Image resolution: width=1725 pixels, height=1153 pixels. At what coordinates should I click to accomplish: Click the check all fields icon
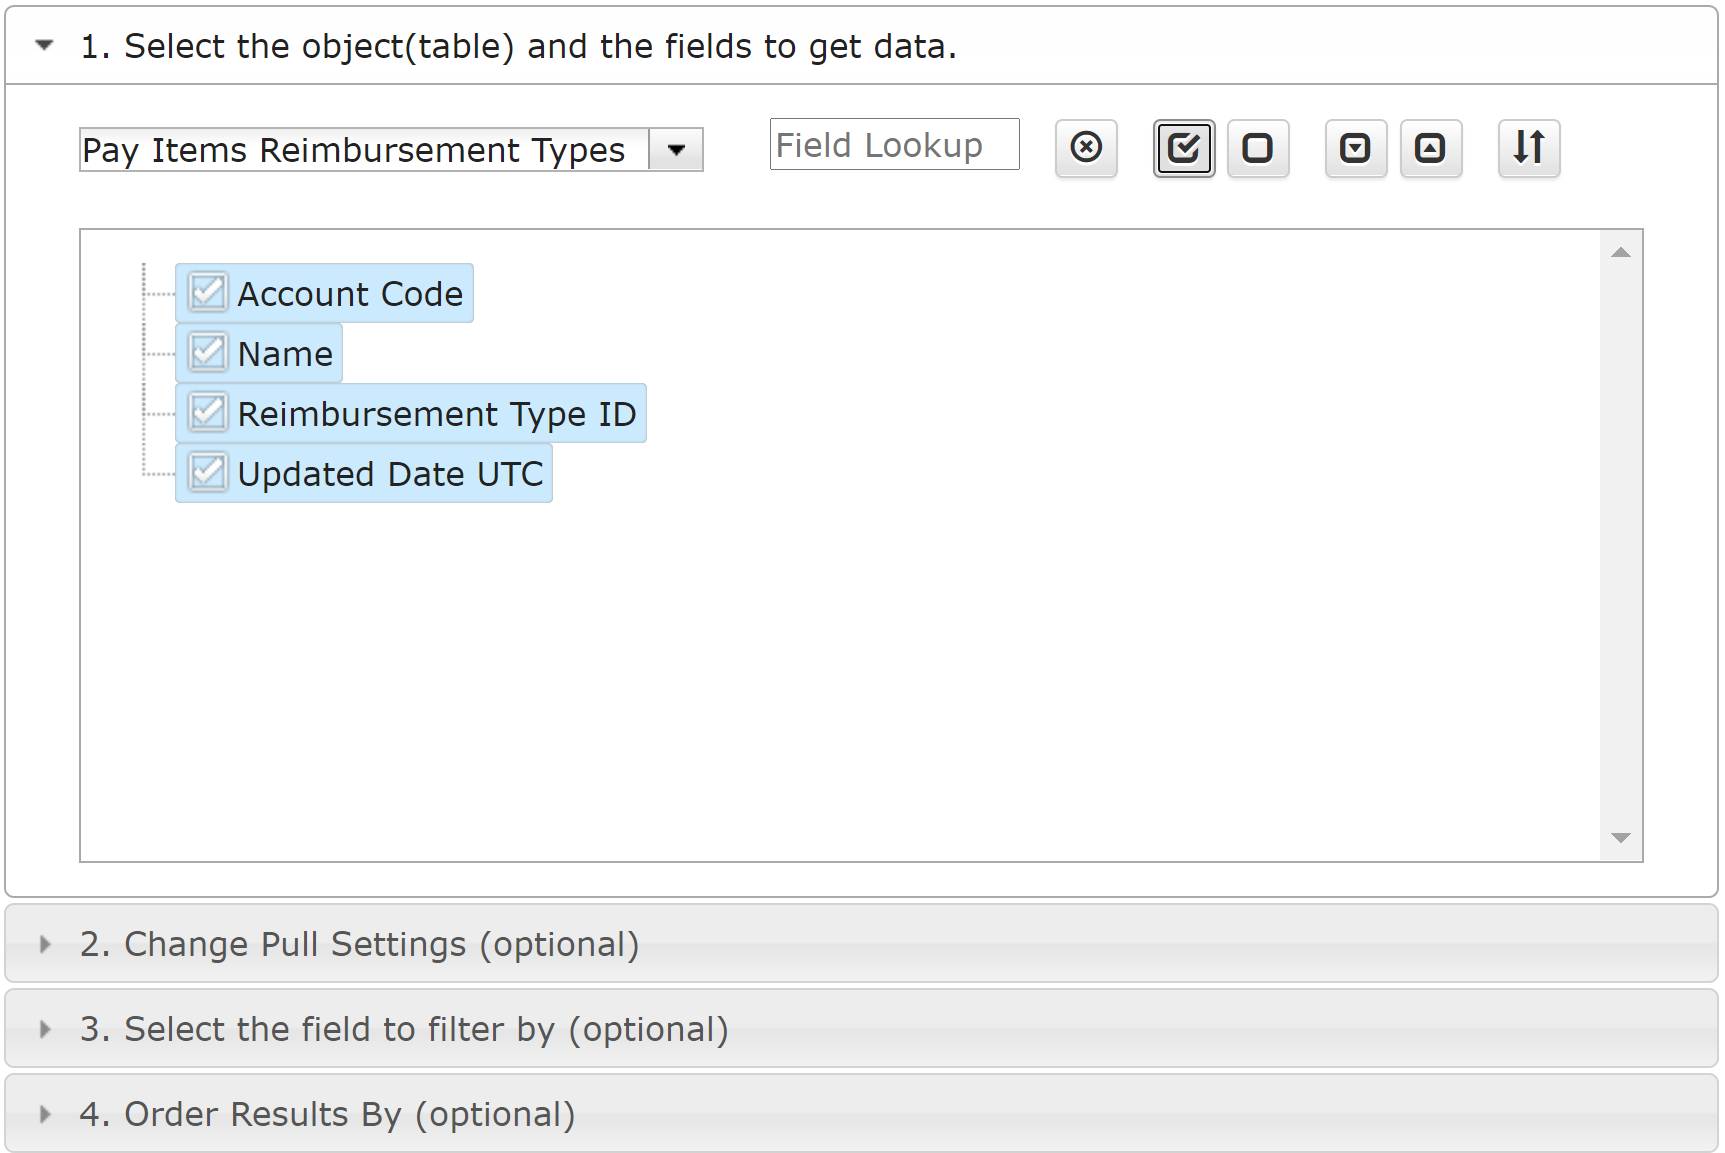click(x=1184, y=148)
